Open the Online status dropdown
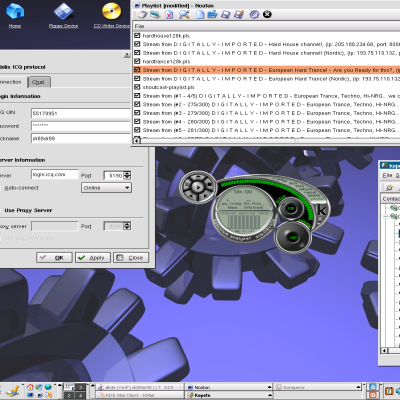The image size is (400, 400). pos(106,188)
